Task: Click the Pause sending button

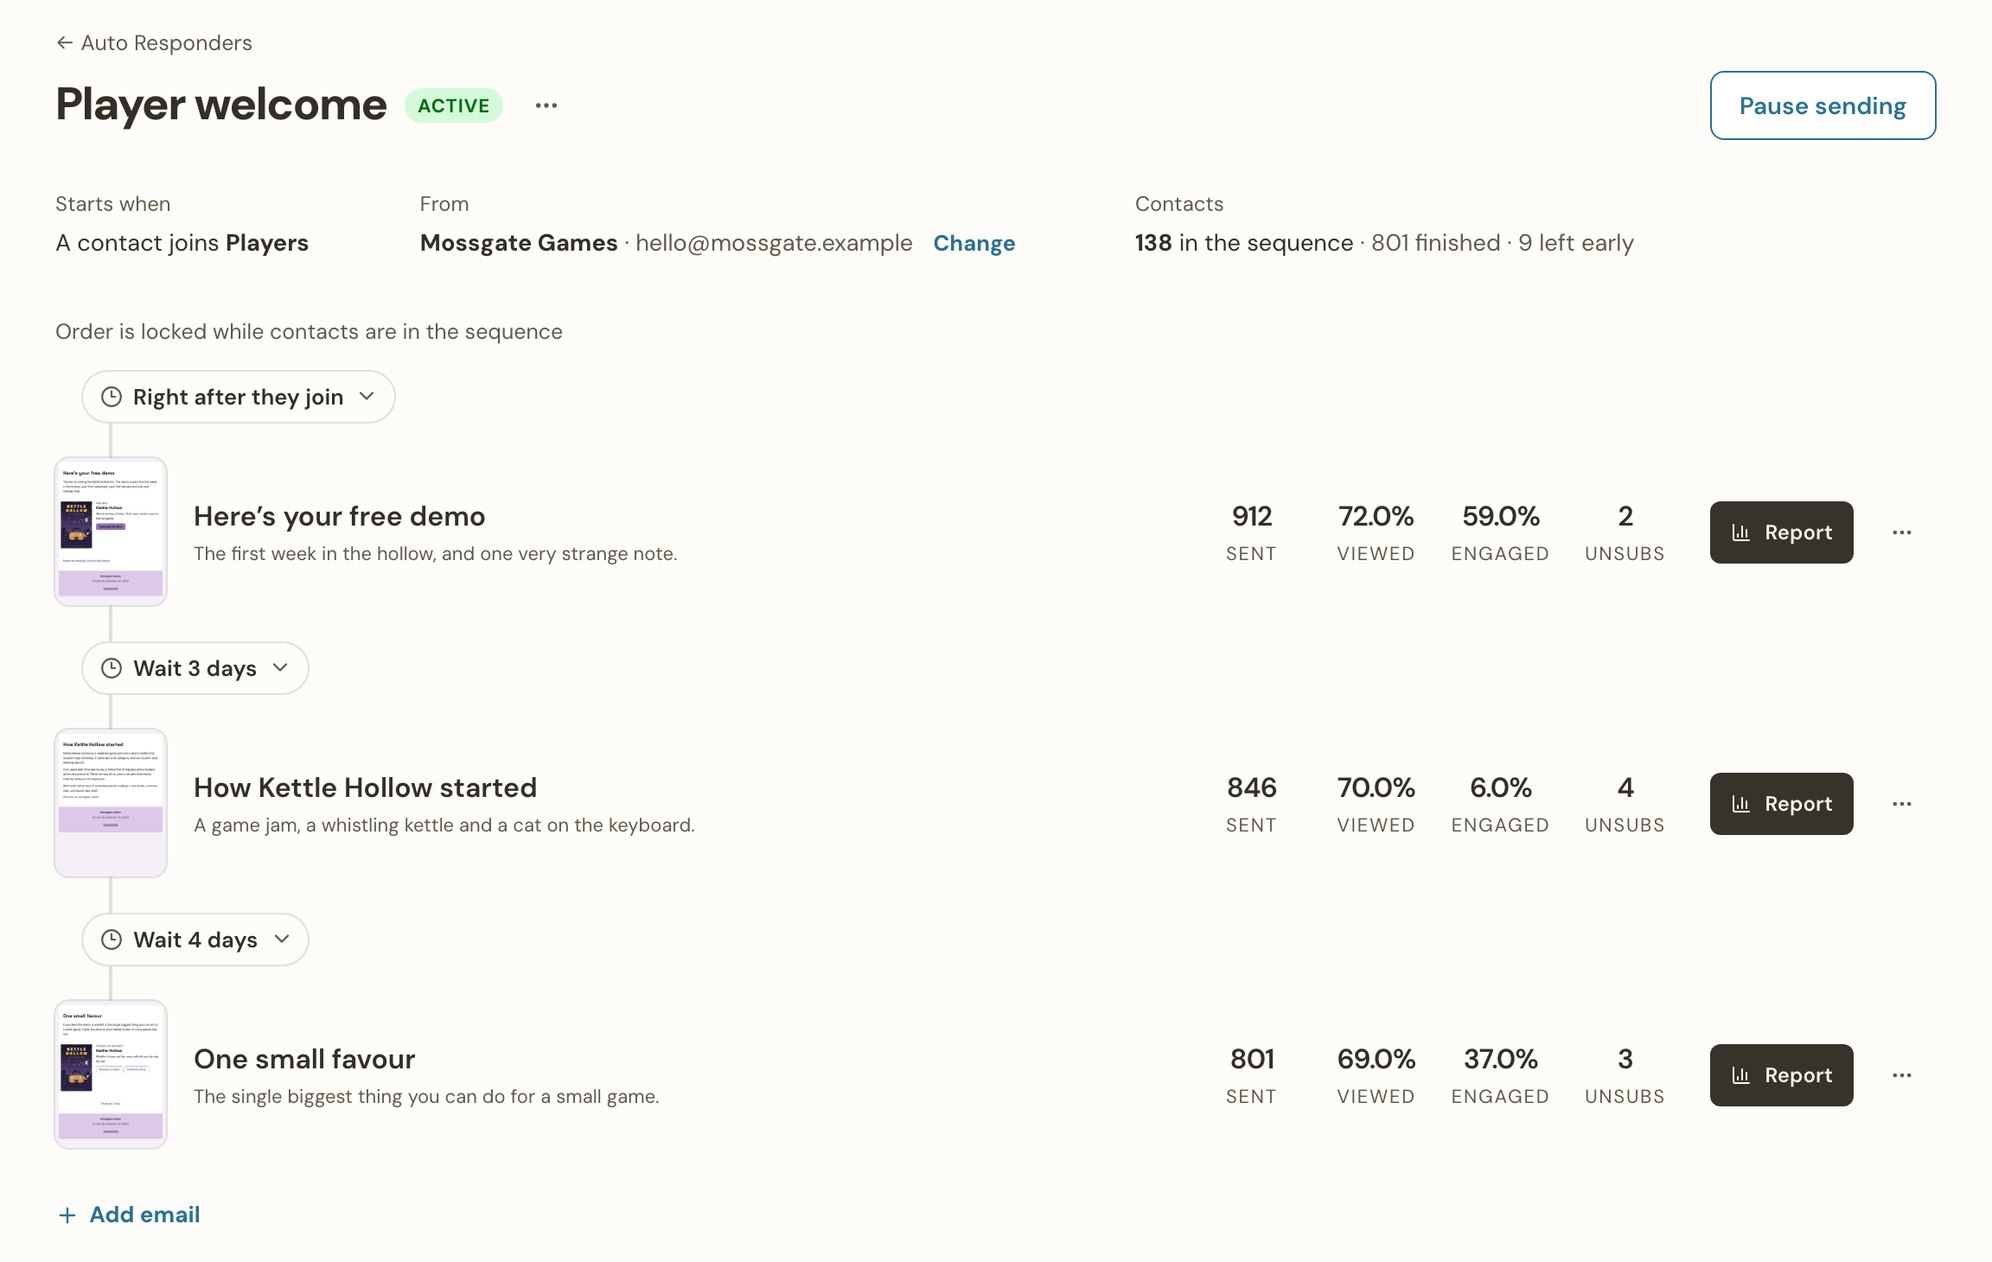Action: click(x=1822, y=105)
